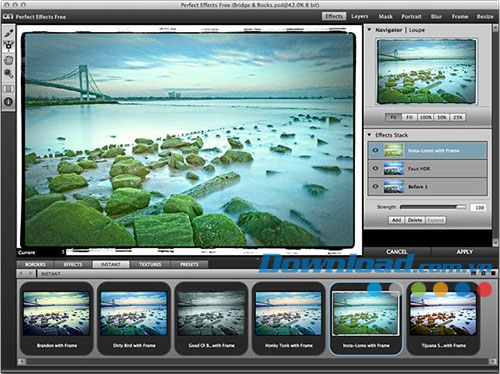Open the Mask module tab
This screenshot has height=374, width=500.
click(385, 16)
